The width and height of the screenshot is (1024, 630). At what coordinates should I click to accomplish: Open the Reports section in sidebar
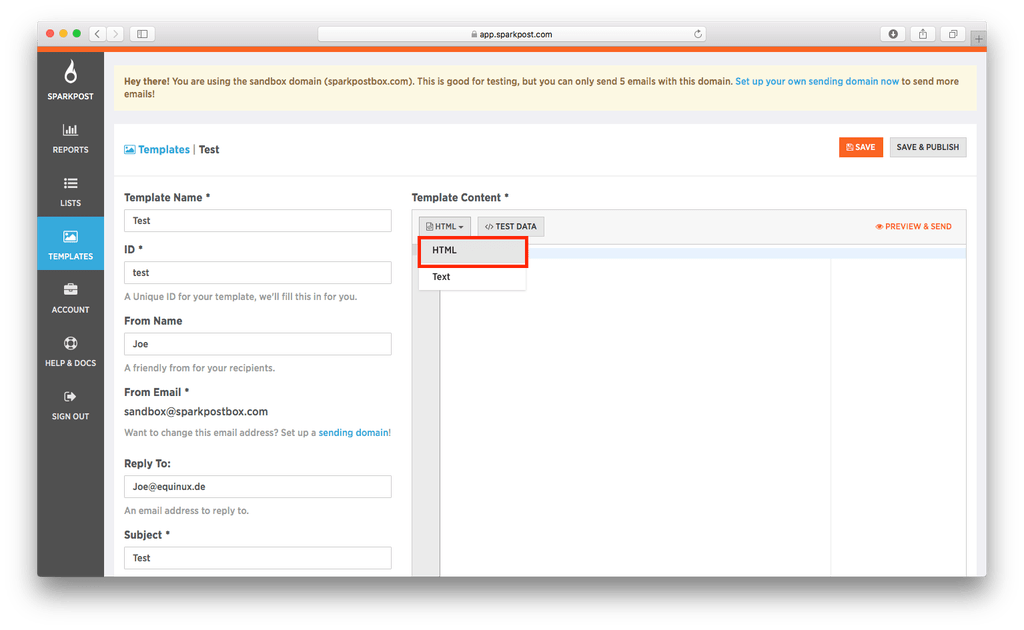tap(70, 138)
